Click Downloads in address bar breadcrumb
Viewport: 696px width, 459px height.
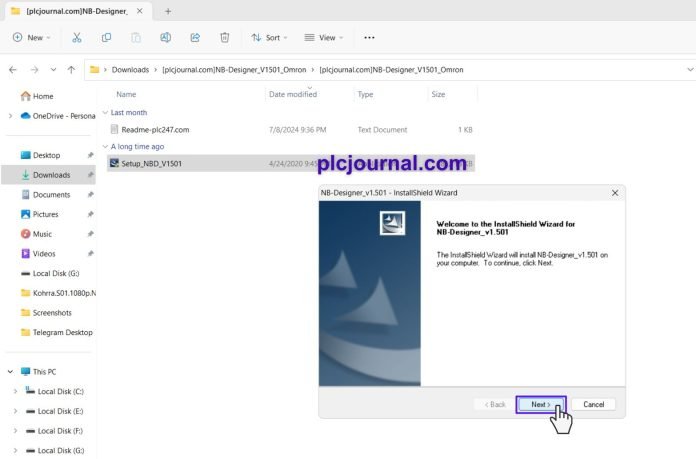coord(130,70)
